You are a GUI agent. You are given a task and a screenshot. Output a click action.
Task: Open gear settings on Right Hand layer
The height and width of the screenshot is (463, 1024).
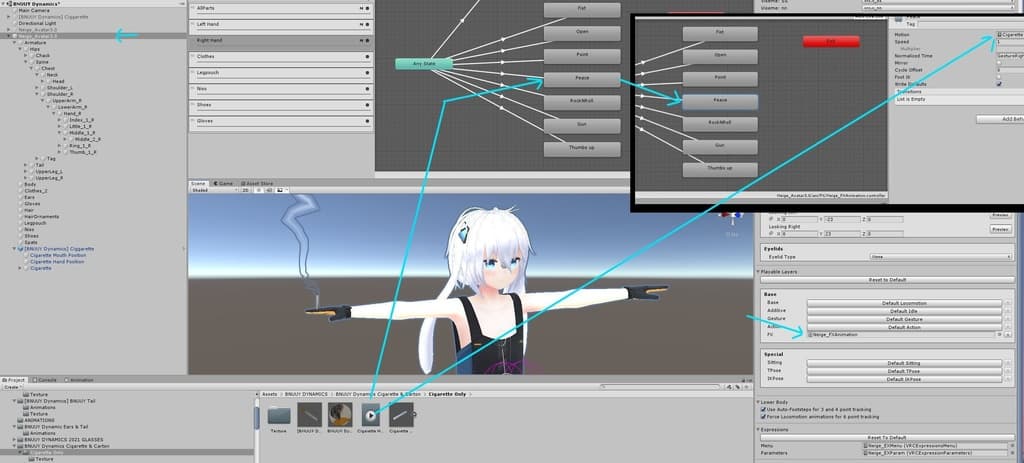368,40
